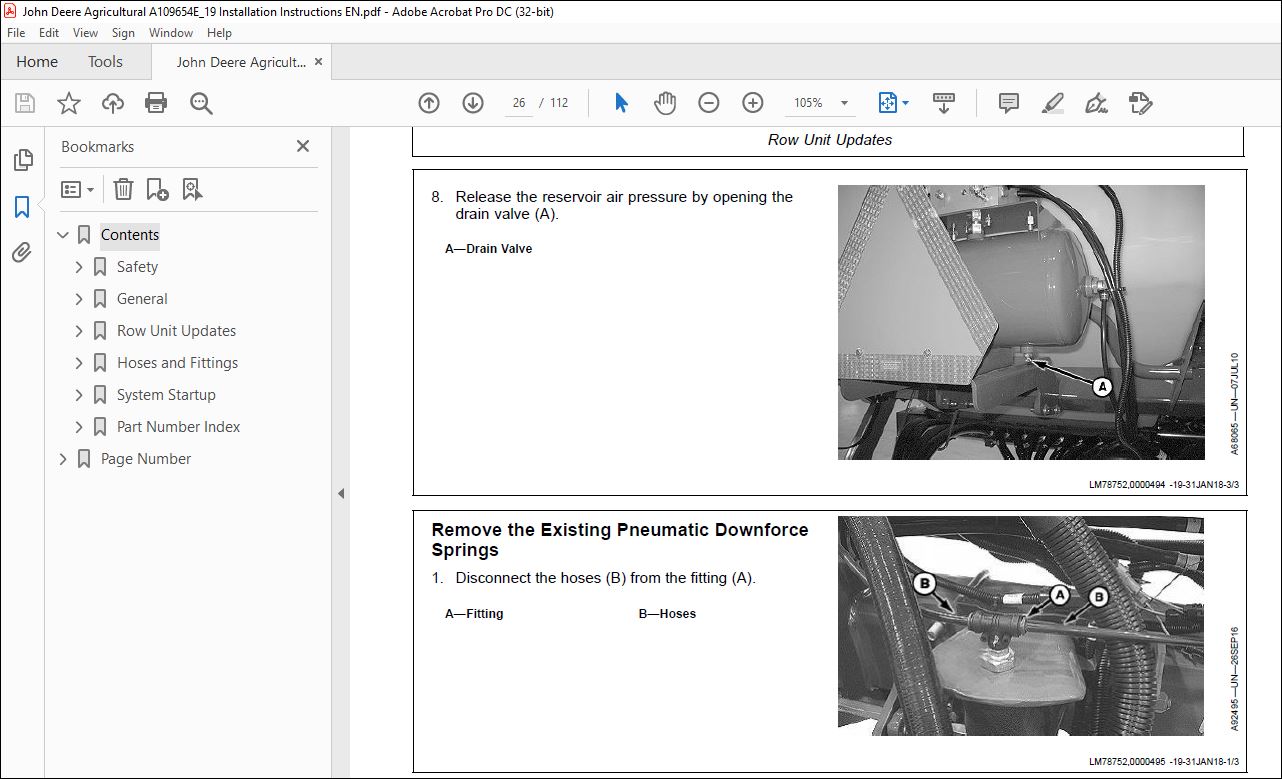Switch to the Tools tab
1282x779 pixels.
[105, 62]
